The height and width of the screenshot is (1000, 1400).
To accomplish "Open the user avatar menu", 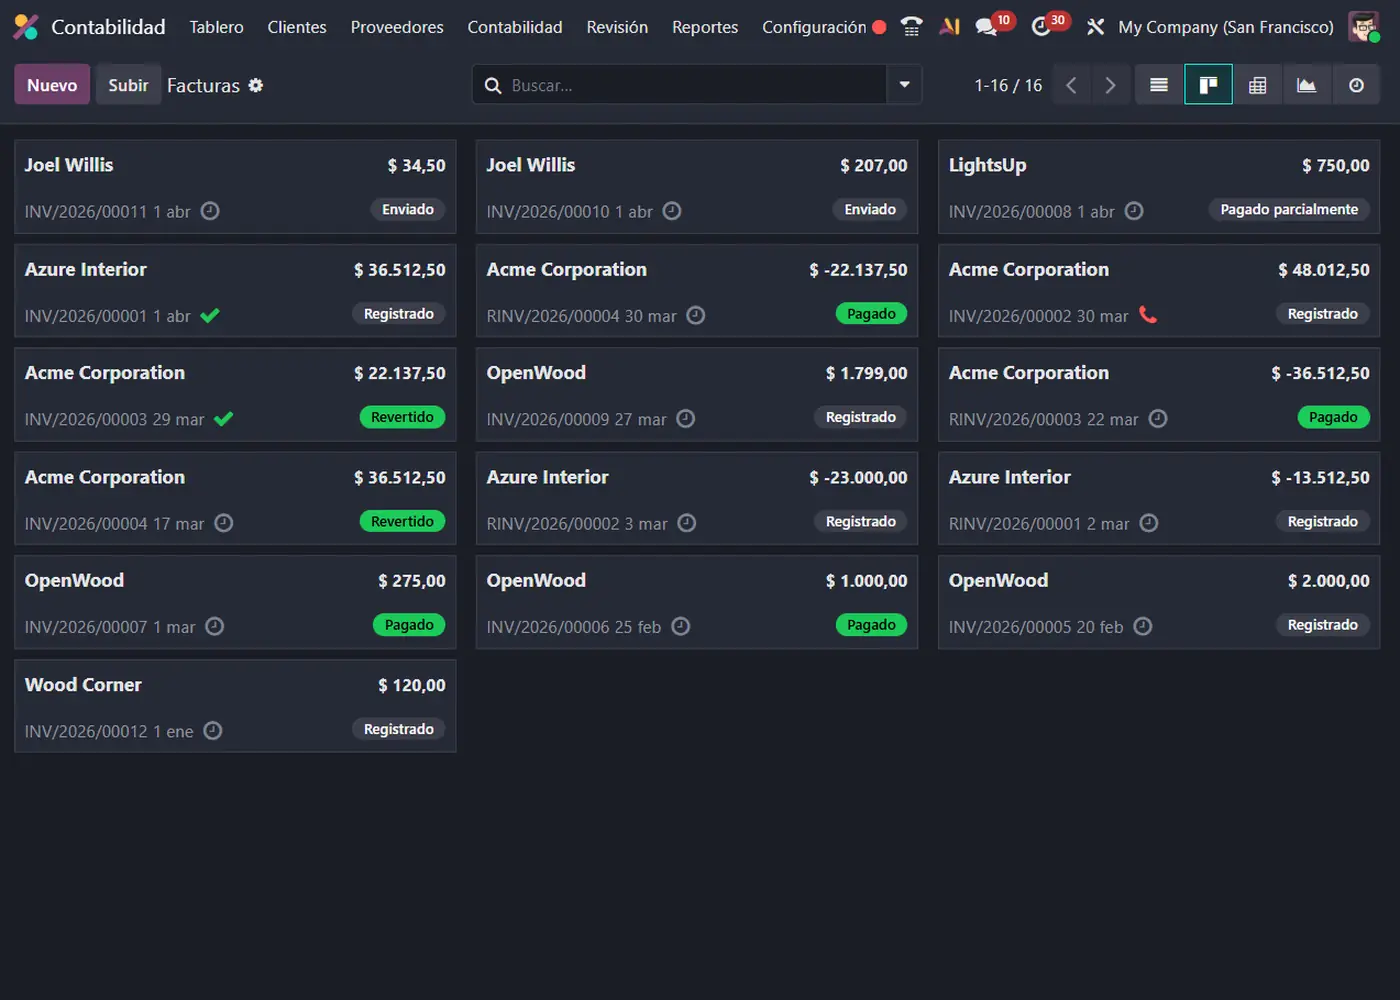I will [1364, 27].
